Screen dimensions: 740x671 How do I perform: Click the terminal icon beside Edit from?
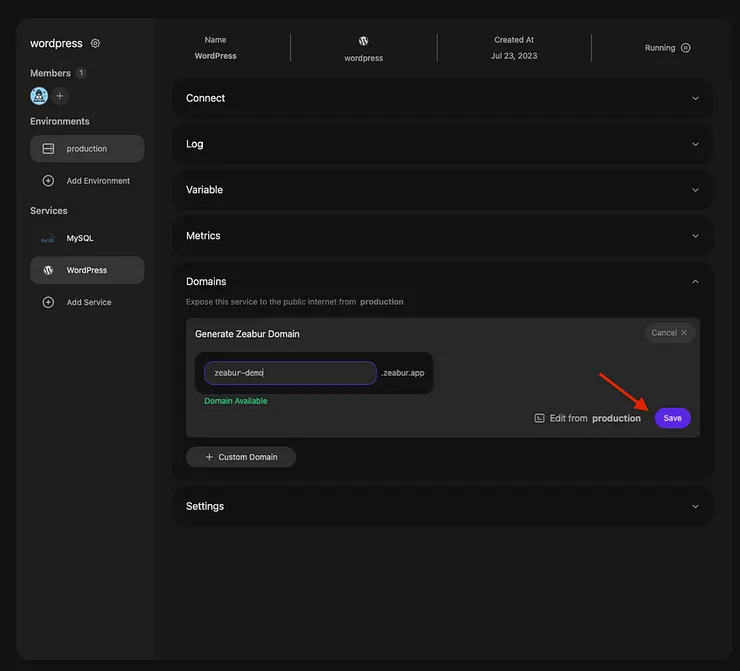click(539, 418)
